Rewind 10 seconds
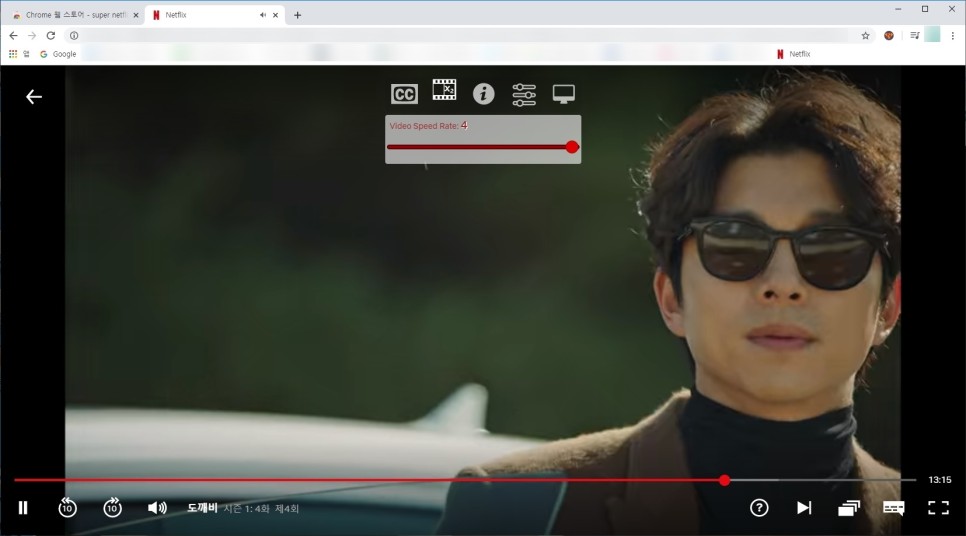 [67, 508]
